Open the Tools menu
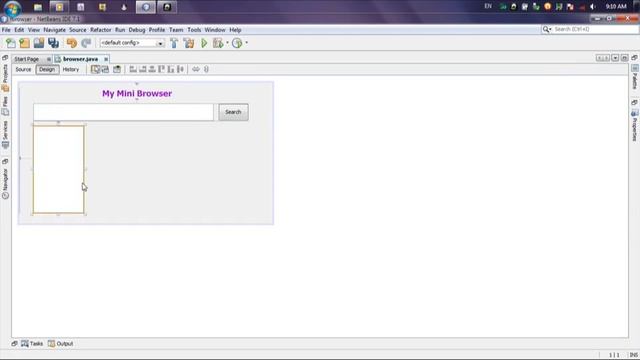Image resolution: width=640 pixels, height=360 pixels. tap(194, 30)
